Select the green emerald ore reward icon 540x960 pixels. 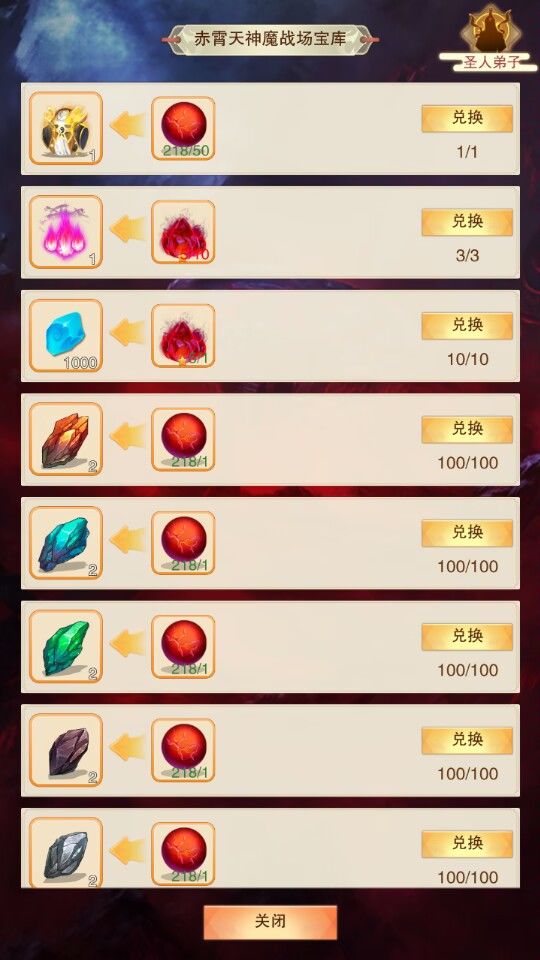tap(66, 647)
